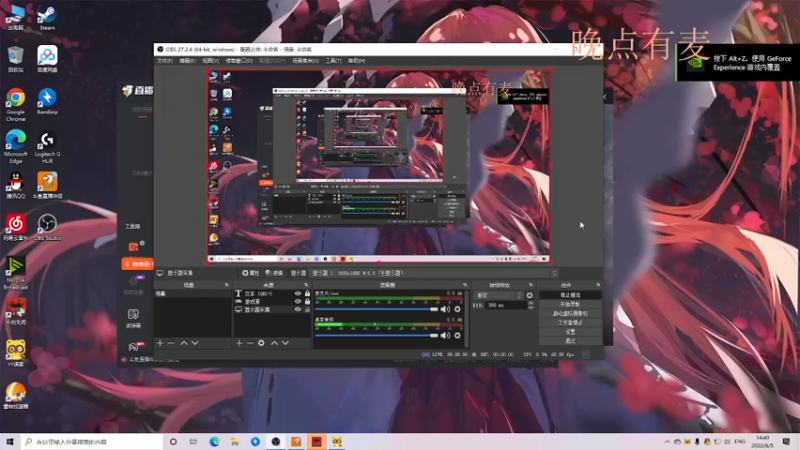This screenshot has width=800, height=450.
Task: Open the 停靠窗口(D) menu in OBS
Action: coord(239,61)
